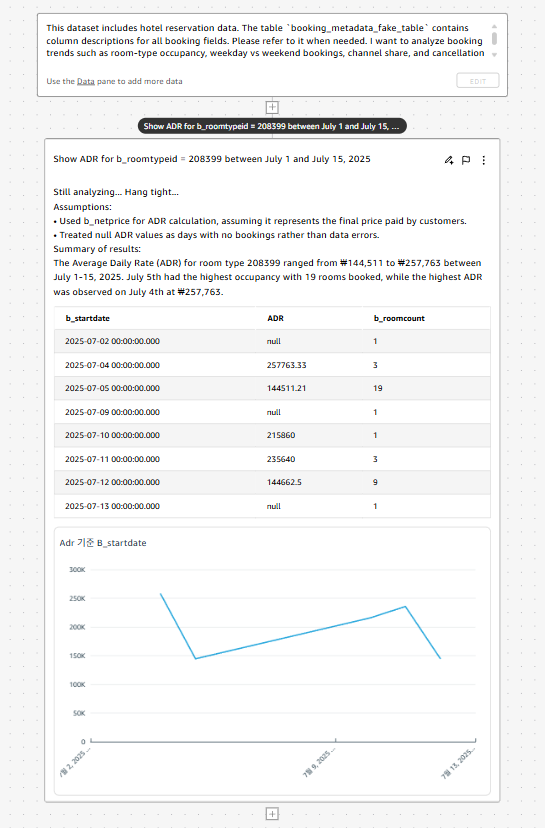Click the b_roomcount column header

click(399, 318)
